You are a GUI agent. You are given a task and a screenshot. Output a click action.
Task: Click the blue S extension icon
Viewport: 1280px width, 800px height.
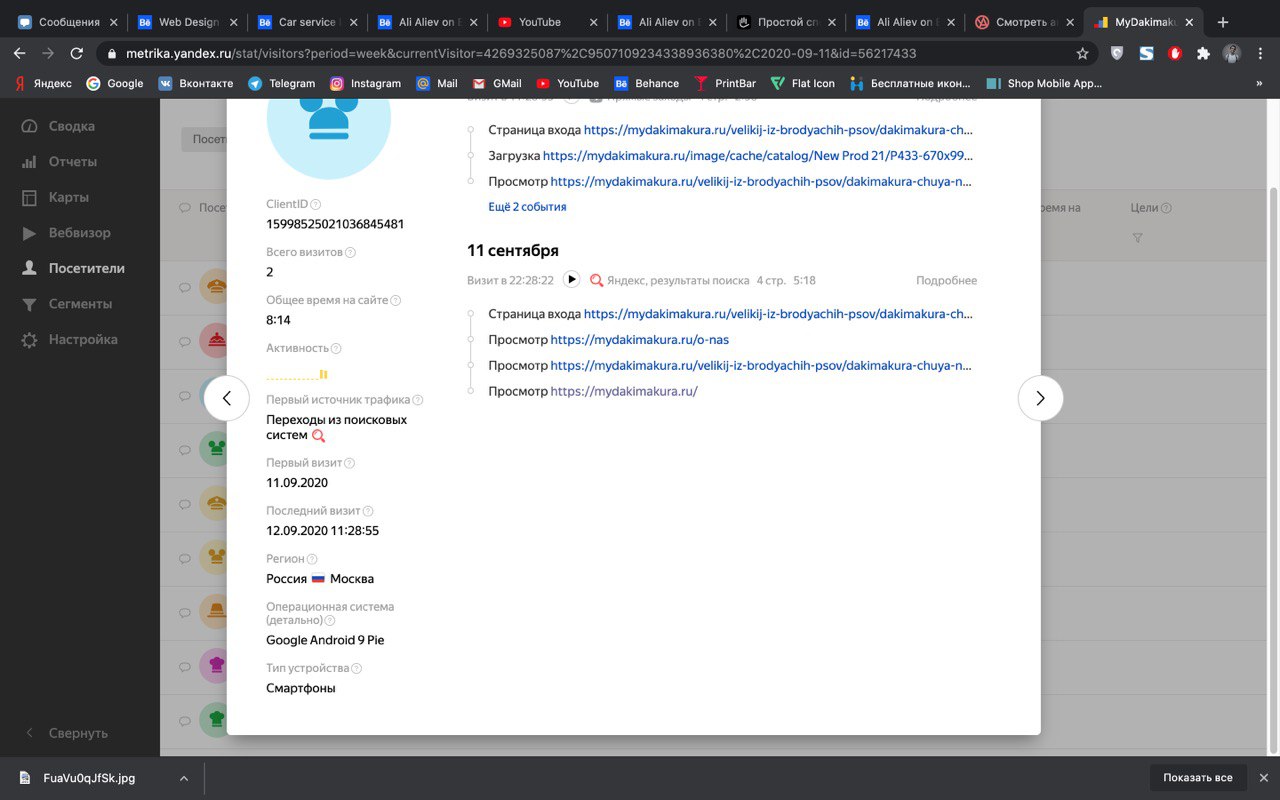pyautogui.click(x=1146, y=53)
